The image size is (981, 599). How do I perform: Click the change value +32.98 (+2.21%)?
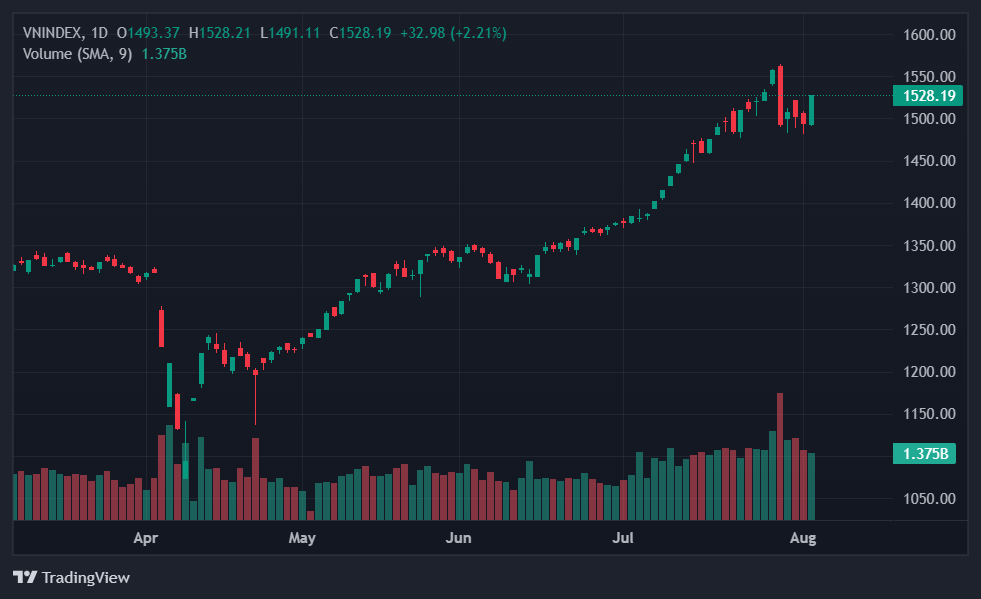click(454, 33)
